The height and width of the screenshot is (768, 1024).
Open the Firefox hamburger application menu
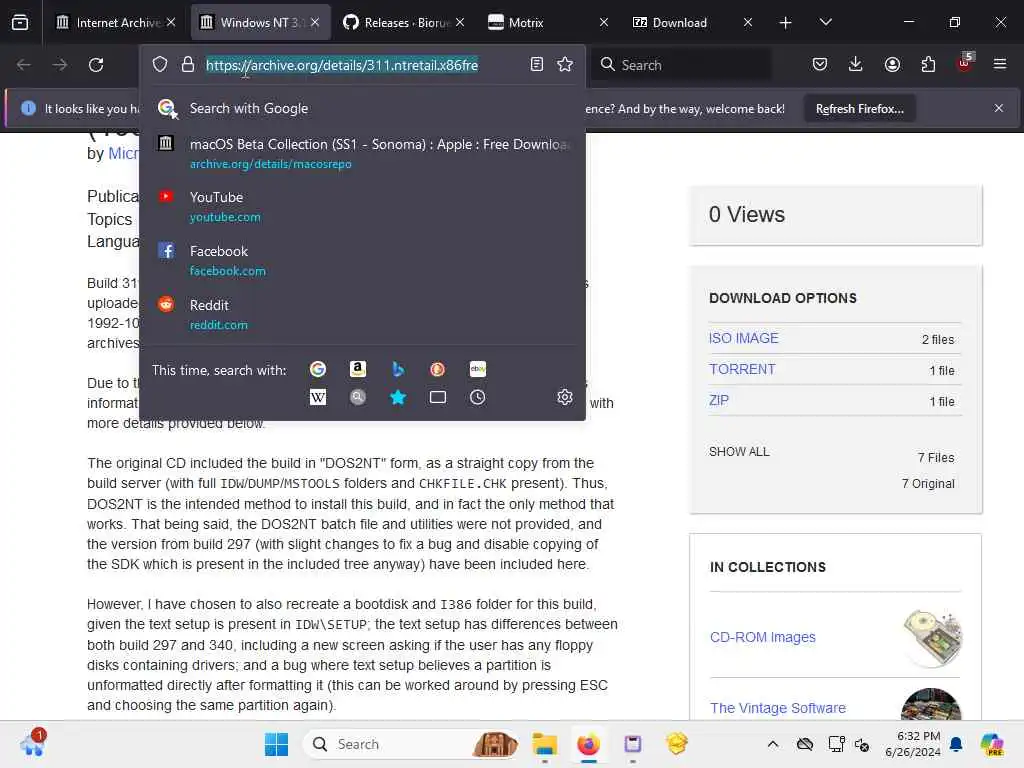click(x=1000, y=64)
